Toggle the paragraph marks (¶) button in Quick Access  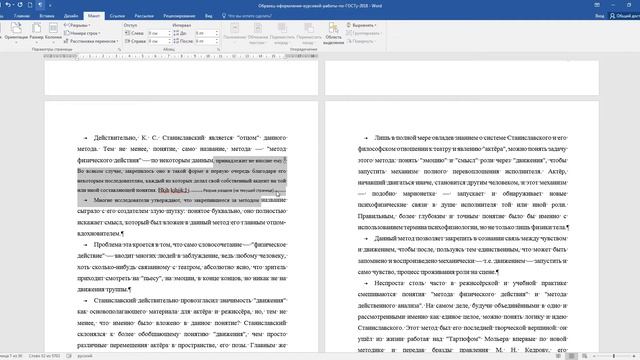40,5
